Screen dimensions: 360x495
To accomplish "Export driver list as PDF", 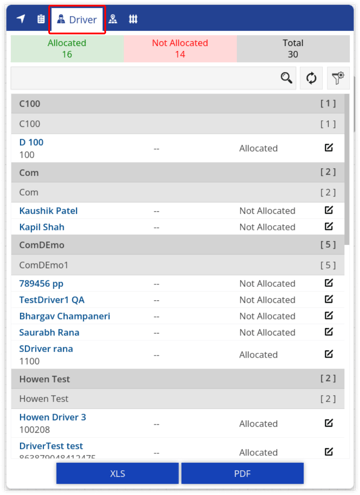I will pos(242,473).
